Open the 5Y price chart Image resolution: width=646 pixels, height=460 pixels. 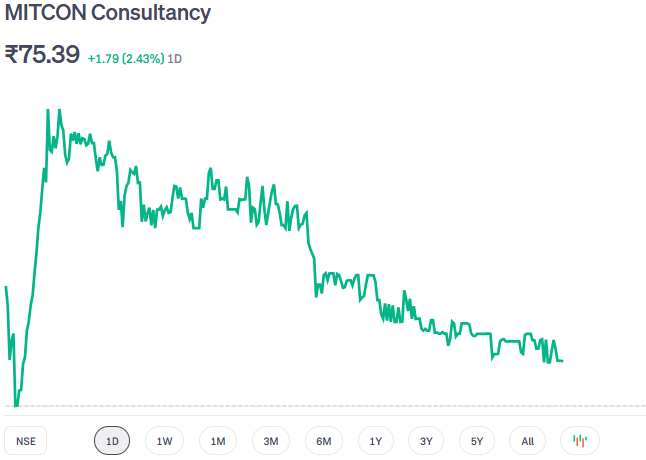(477, 440)
